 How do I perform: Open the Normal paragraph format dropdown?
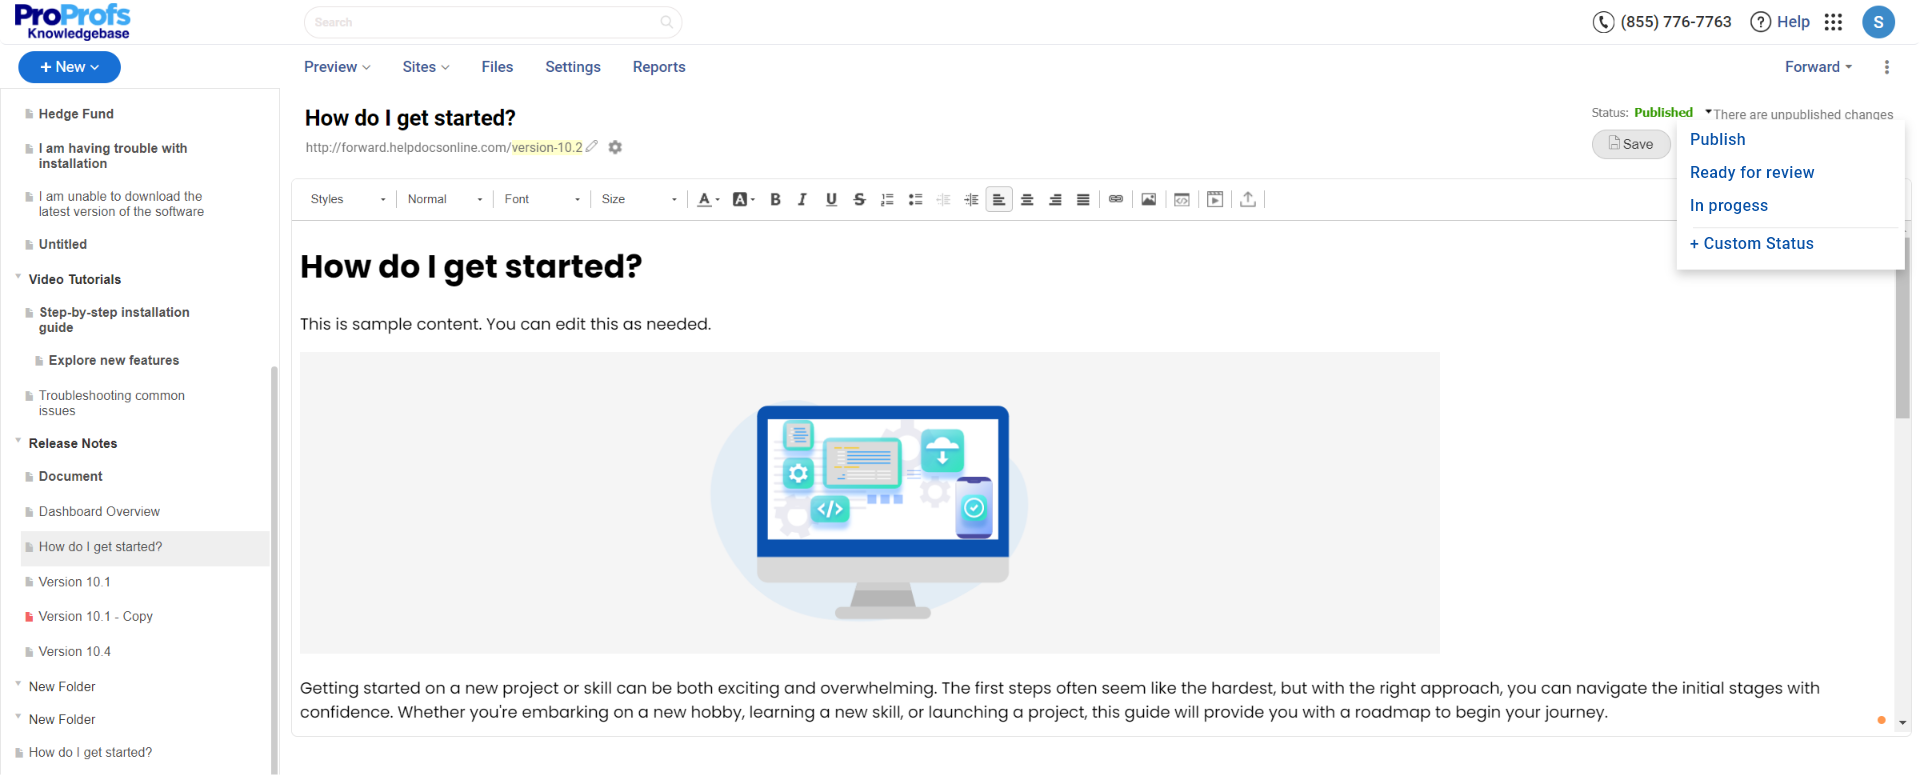pyautogui.click(x=445, y=199)
